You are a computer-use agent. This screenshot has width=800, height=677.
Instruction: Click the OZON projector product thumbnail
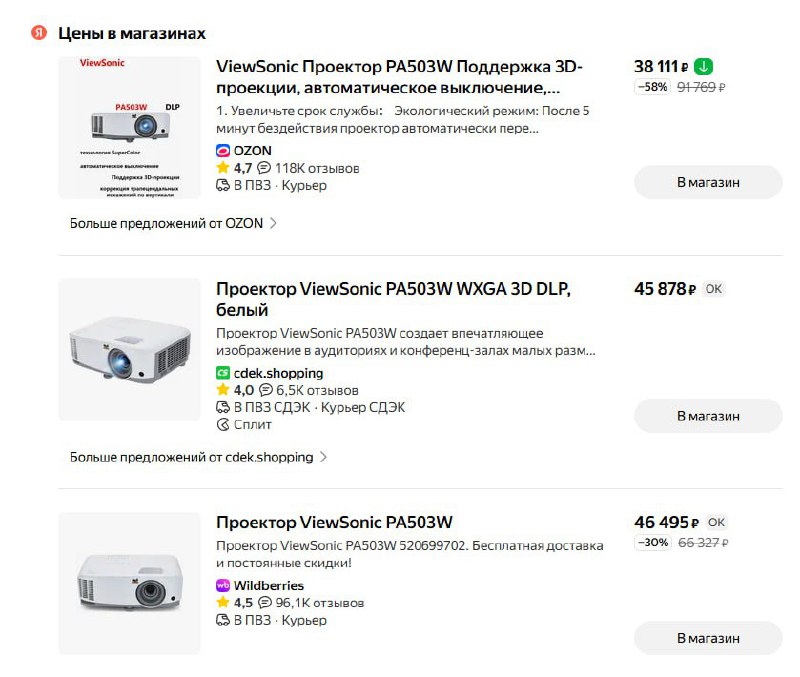coord(129,127)
